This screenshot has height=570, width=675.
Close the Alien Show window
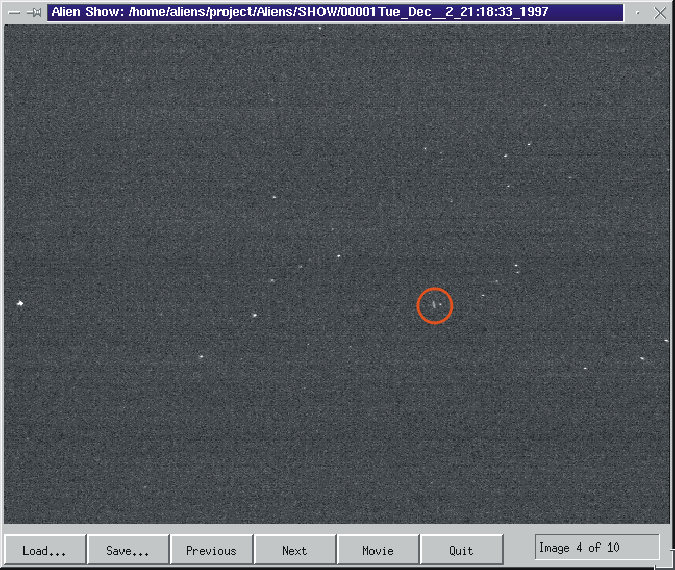coord(660,13)
